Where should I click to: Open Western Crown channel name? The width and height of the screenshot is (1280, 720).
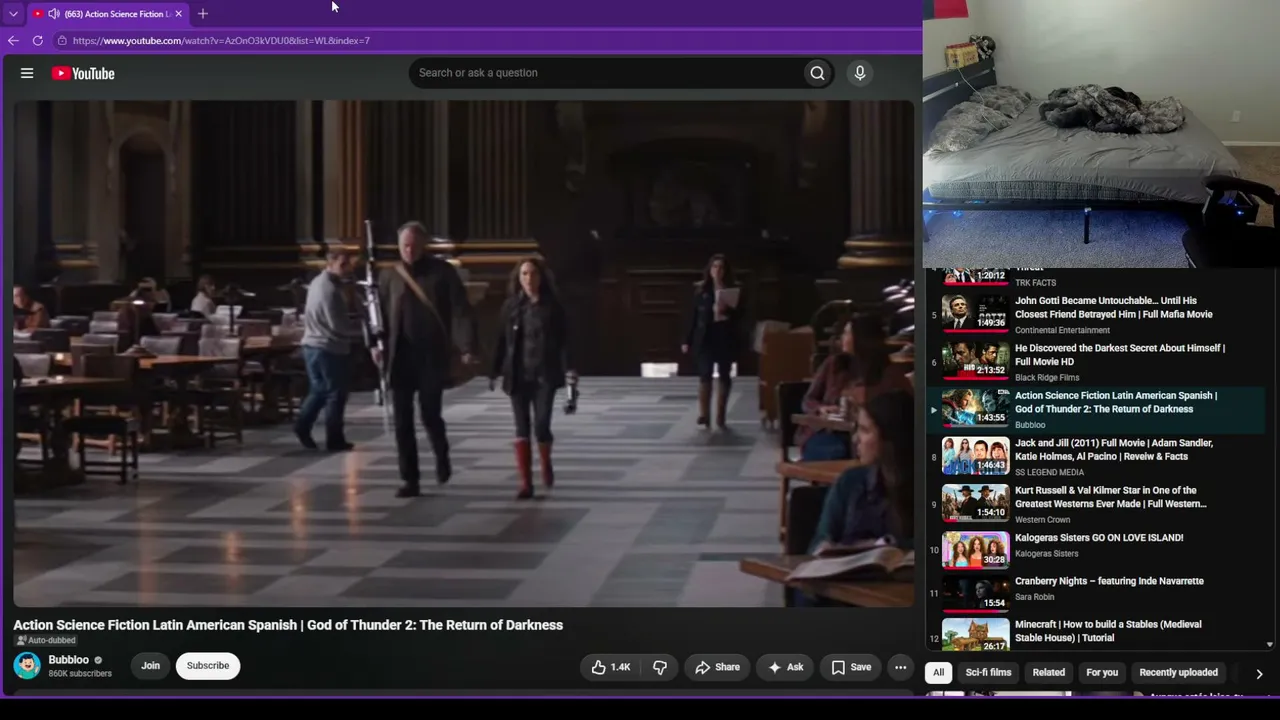click(x=1043, y=520)
